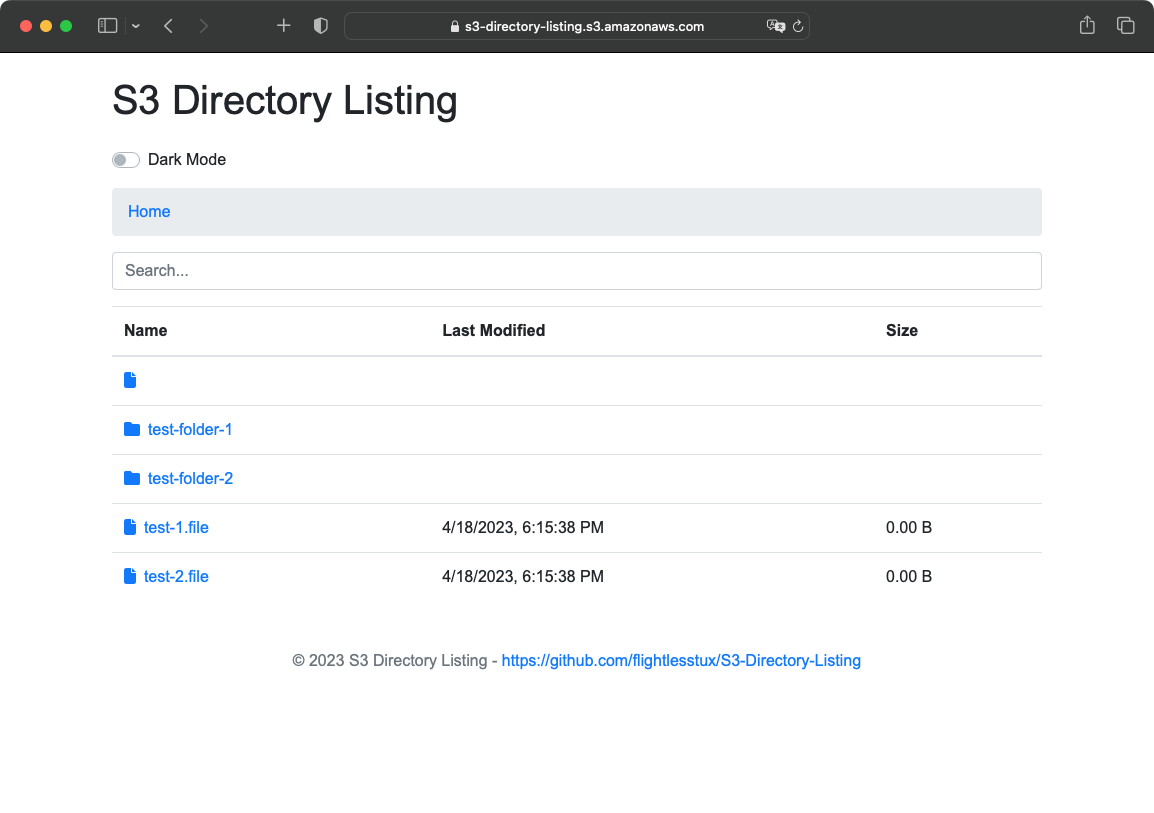Viewport: 1154px width, 813px height.
Task: Select test-2.file size 0.00 B
Action: pos(909,577)
